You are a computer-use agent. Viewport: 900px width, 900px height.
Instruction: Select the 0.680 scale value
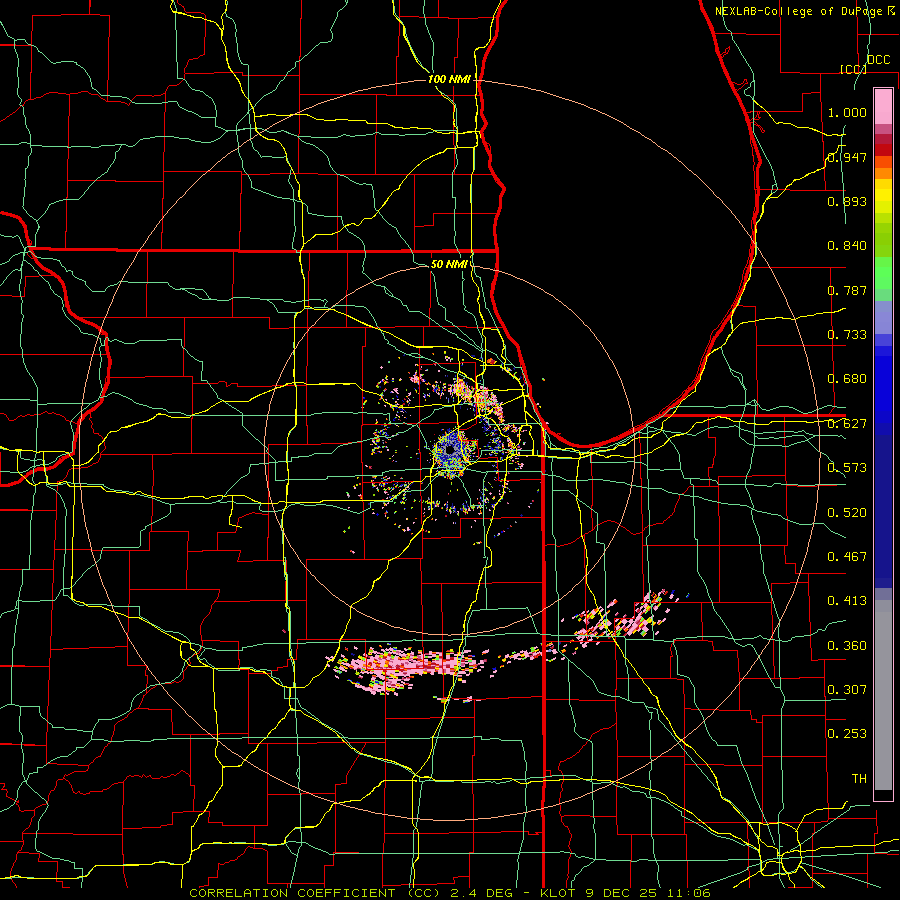point(847,379)
